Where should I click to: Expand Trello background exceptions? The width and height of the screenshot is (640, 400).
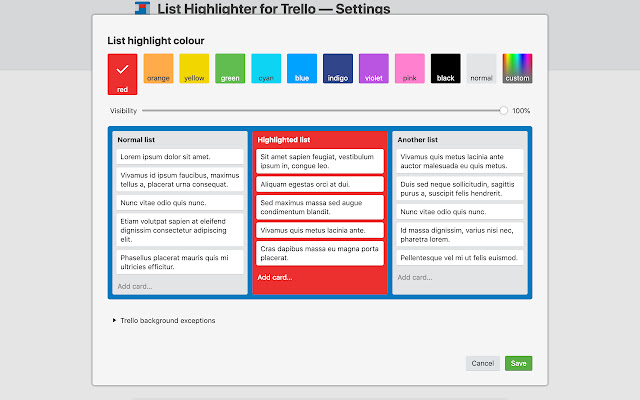coord(164,320)
